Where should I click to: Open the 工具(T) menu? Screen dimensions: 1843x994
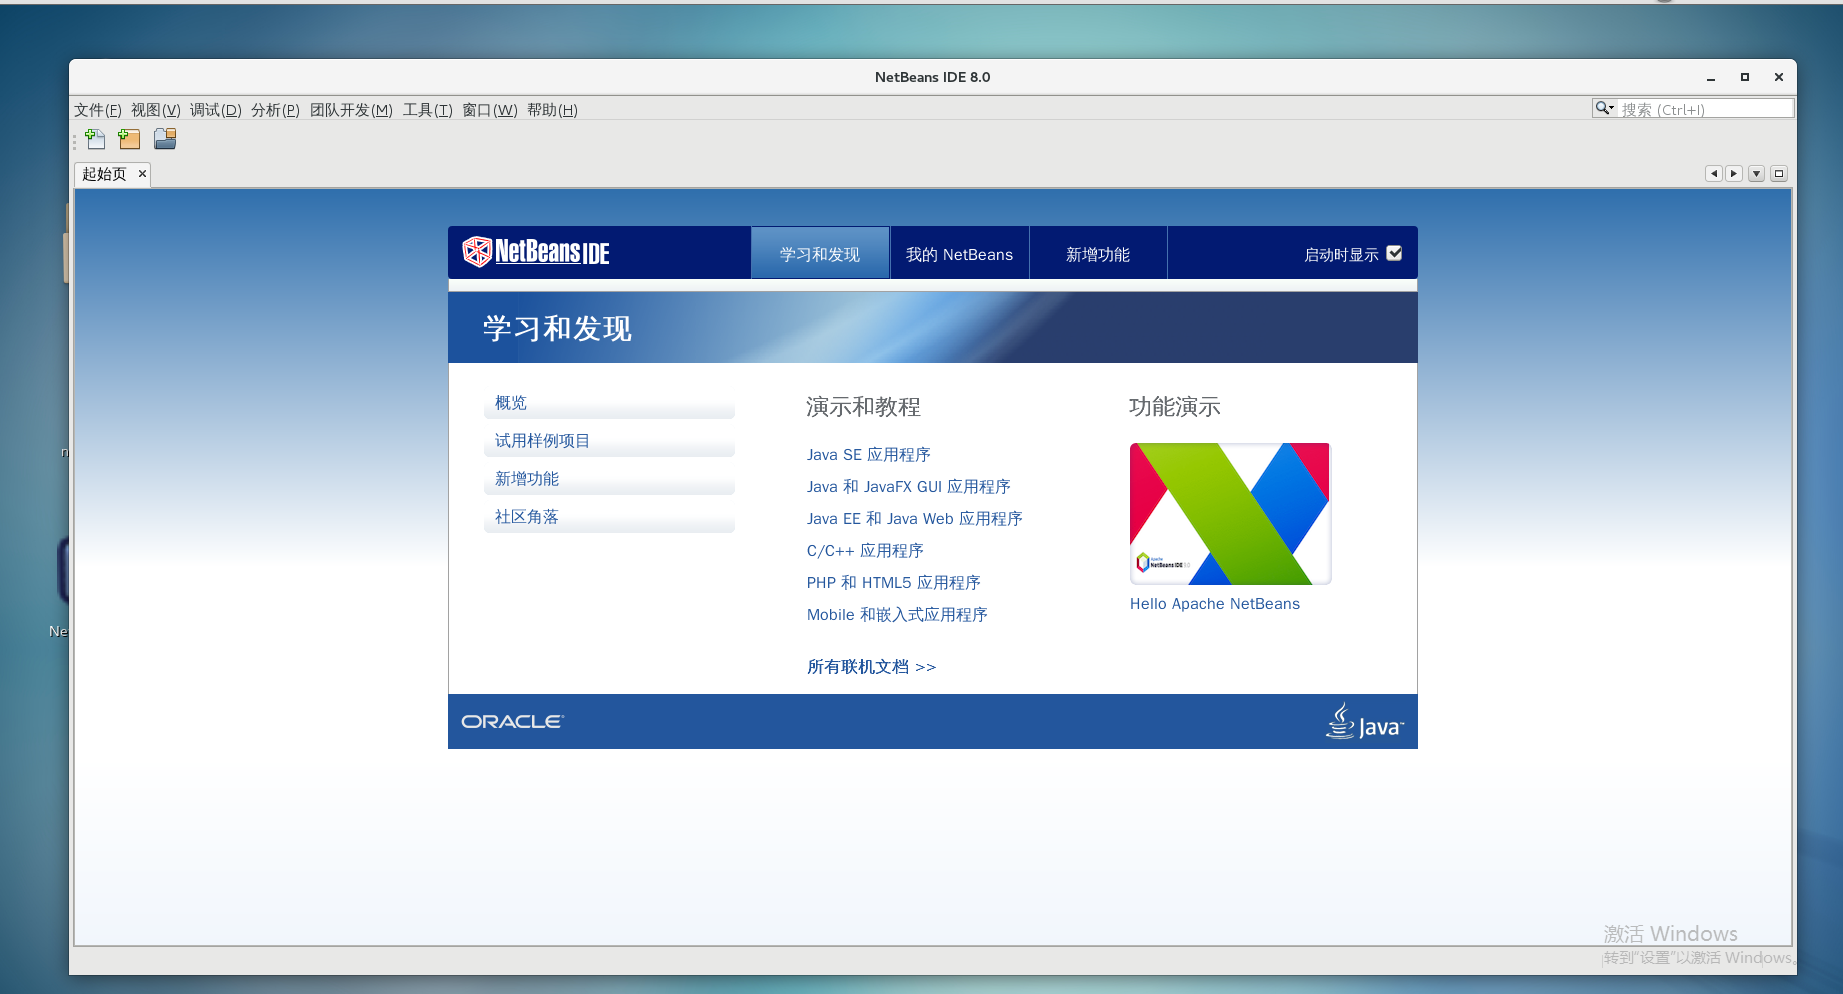(427, 110)
